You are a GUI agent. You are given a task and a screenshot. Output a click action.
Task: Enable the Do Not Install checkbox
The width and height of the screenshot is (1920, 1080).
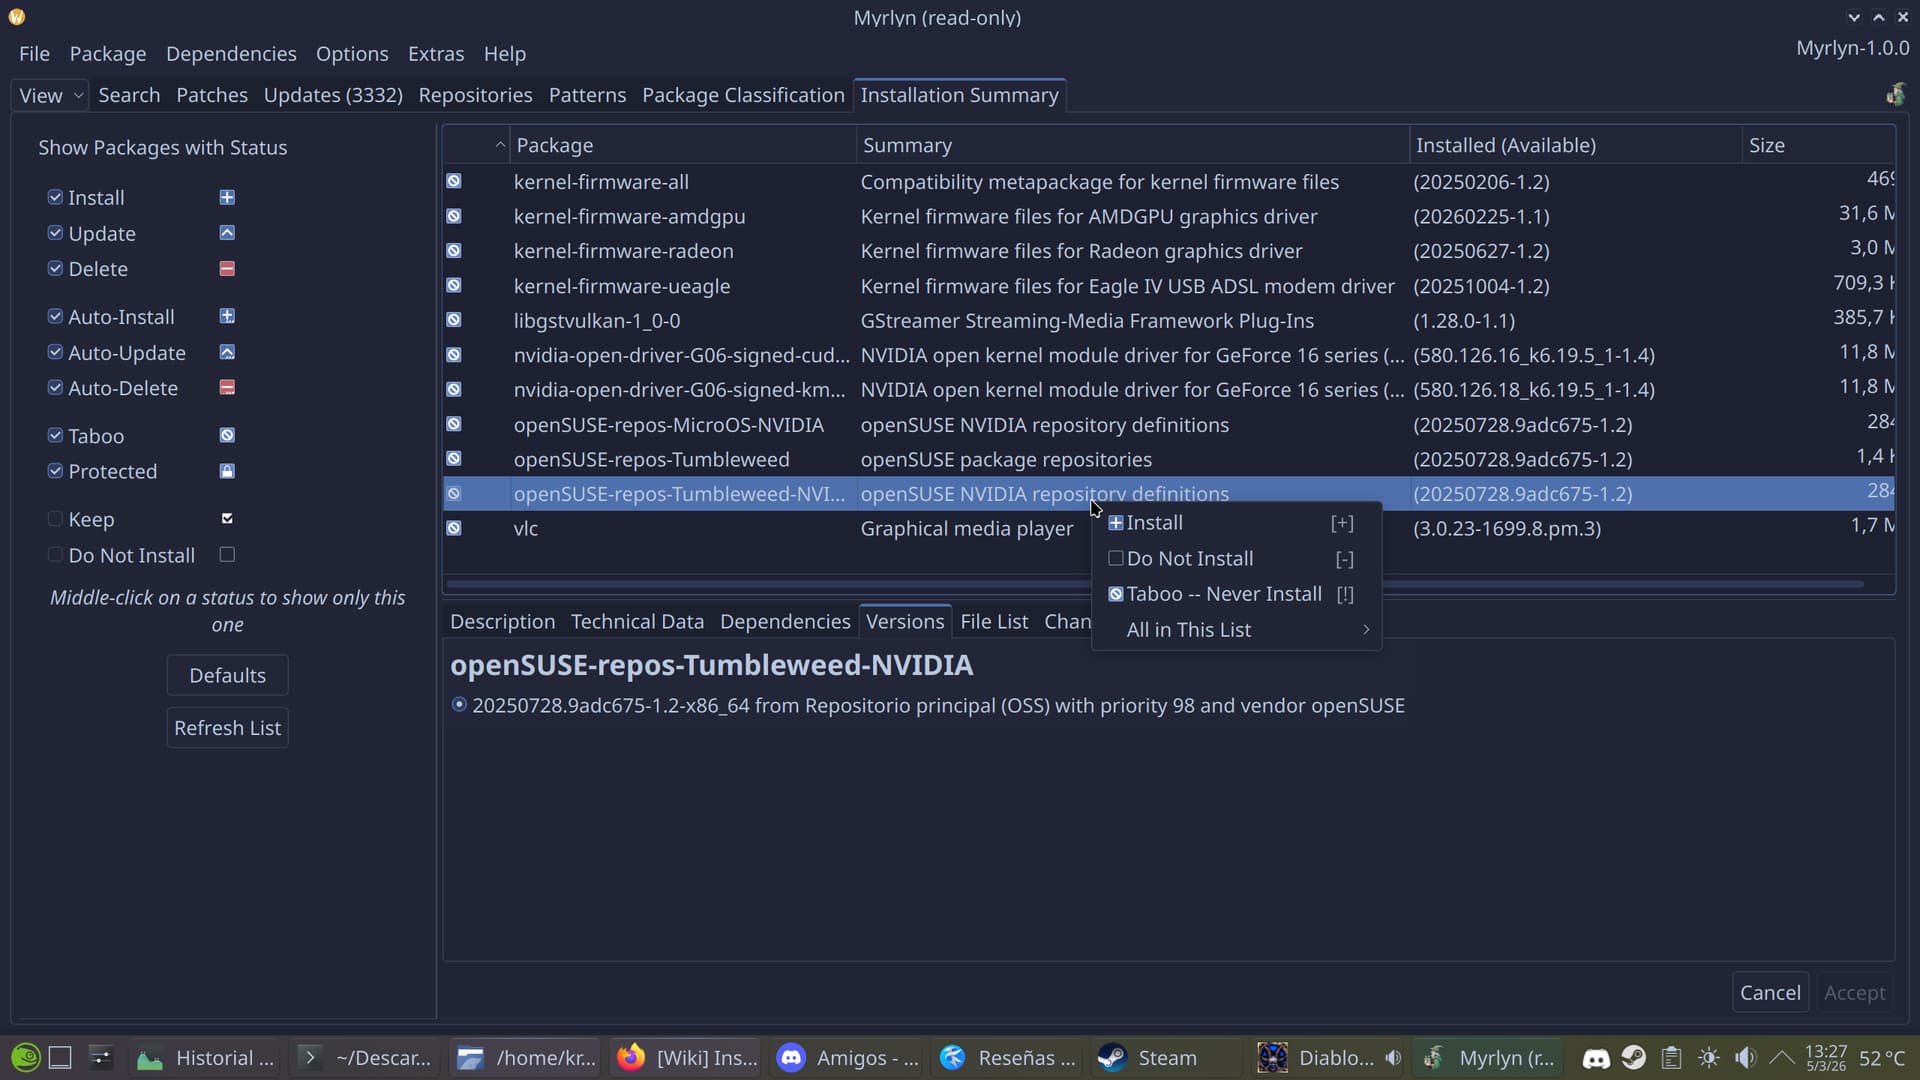(x=55, y=555)
